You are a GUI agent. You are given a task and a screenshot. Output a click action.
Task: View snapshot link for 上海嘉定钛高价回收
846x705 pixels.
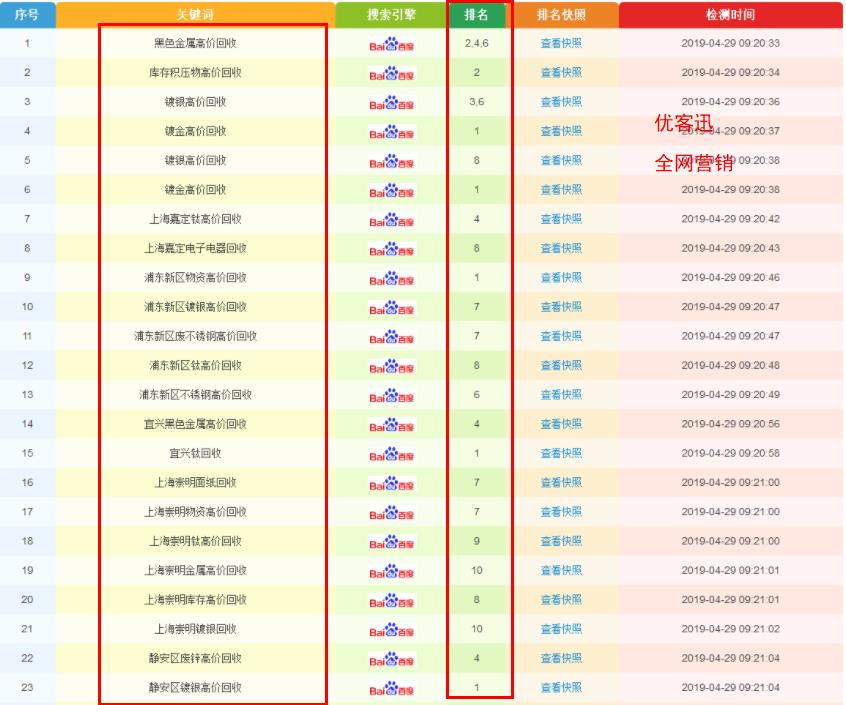[x=561, y=218]
